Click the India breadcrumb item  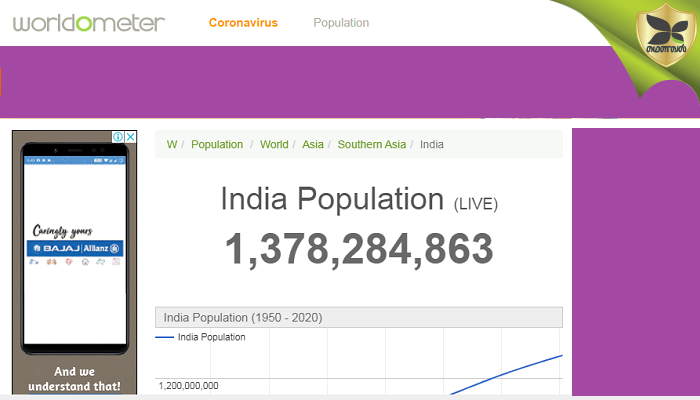coord(432,144)
